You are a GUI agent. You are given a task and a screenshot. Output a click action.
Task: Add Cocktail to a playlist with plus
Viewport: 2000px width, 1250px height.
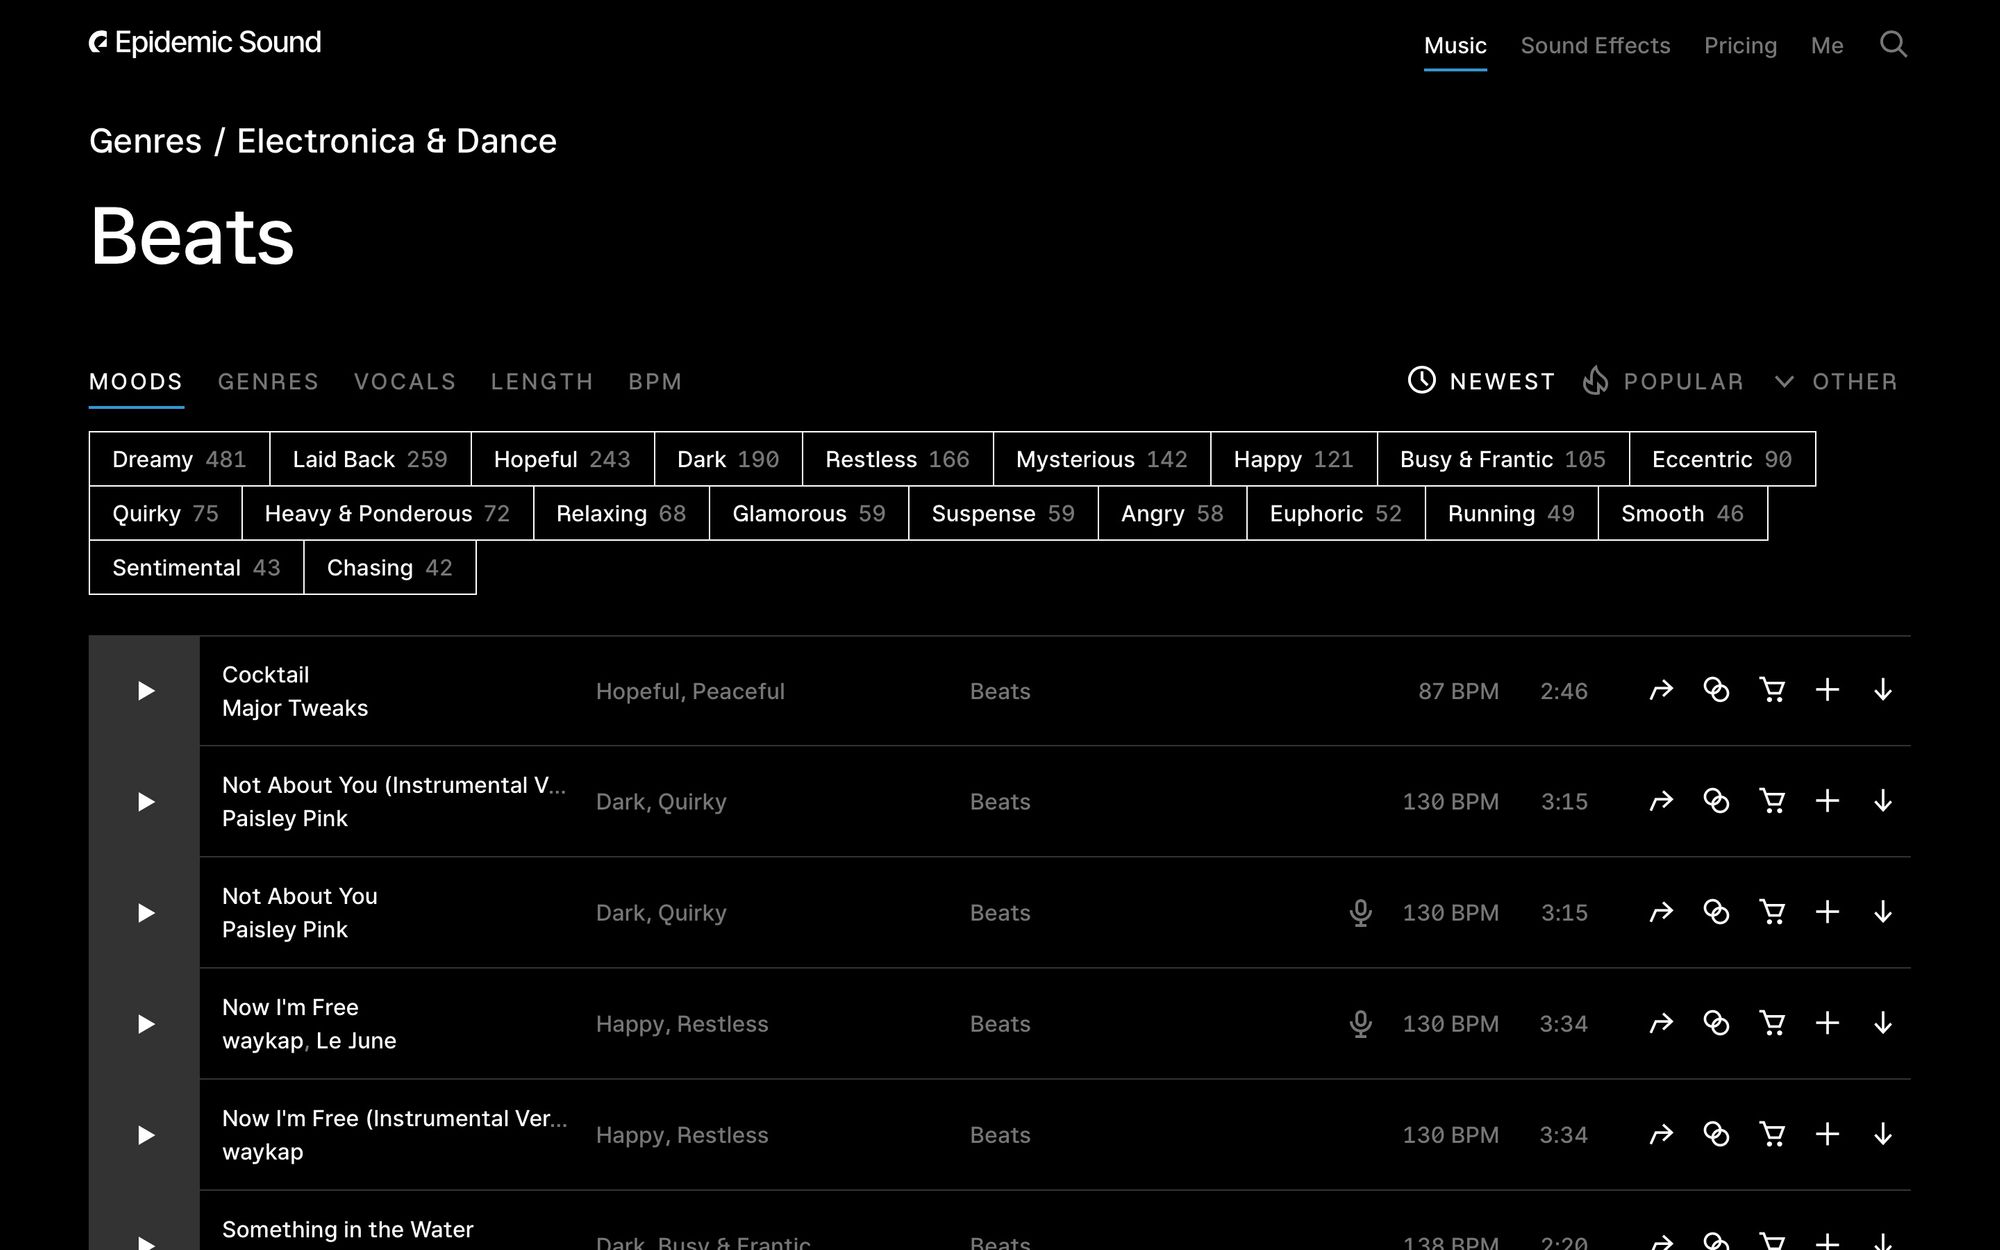tap(1827, 690)
